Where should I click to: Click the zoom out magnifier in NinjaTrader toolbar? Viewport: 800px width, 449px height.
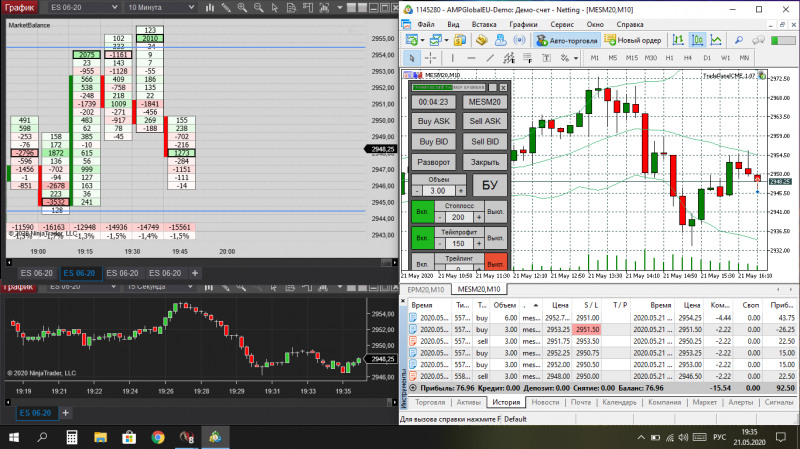259,8
